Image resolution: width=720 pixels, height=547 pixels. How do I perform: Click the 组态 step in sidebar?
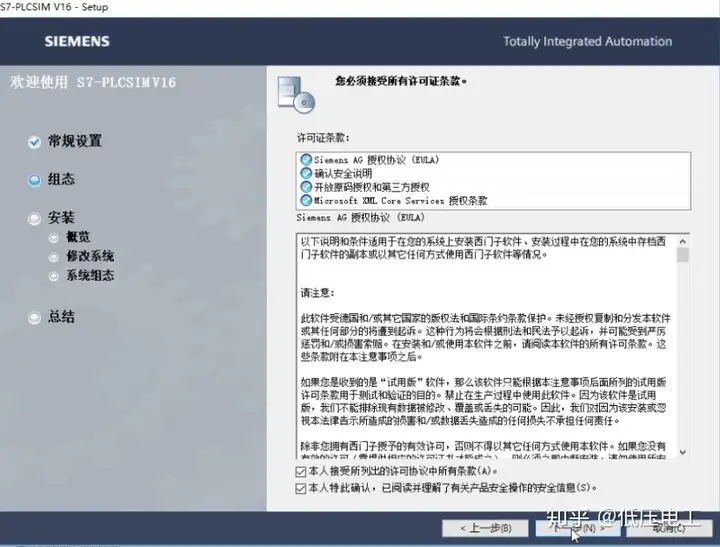coord(61,179)
